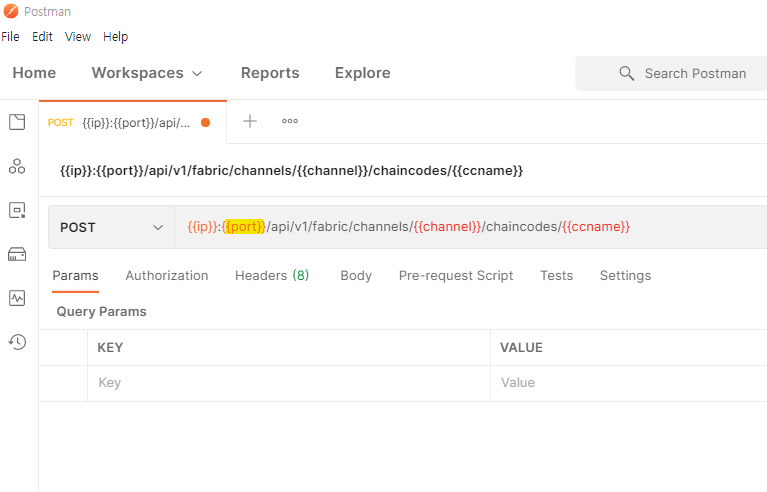Switch to the Headers (8) tab
Screen dimensions: 767x492
(272, 276)
